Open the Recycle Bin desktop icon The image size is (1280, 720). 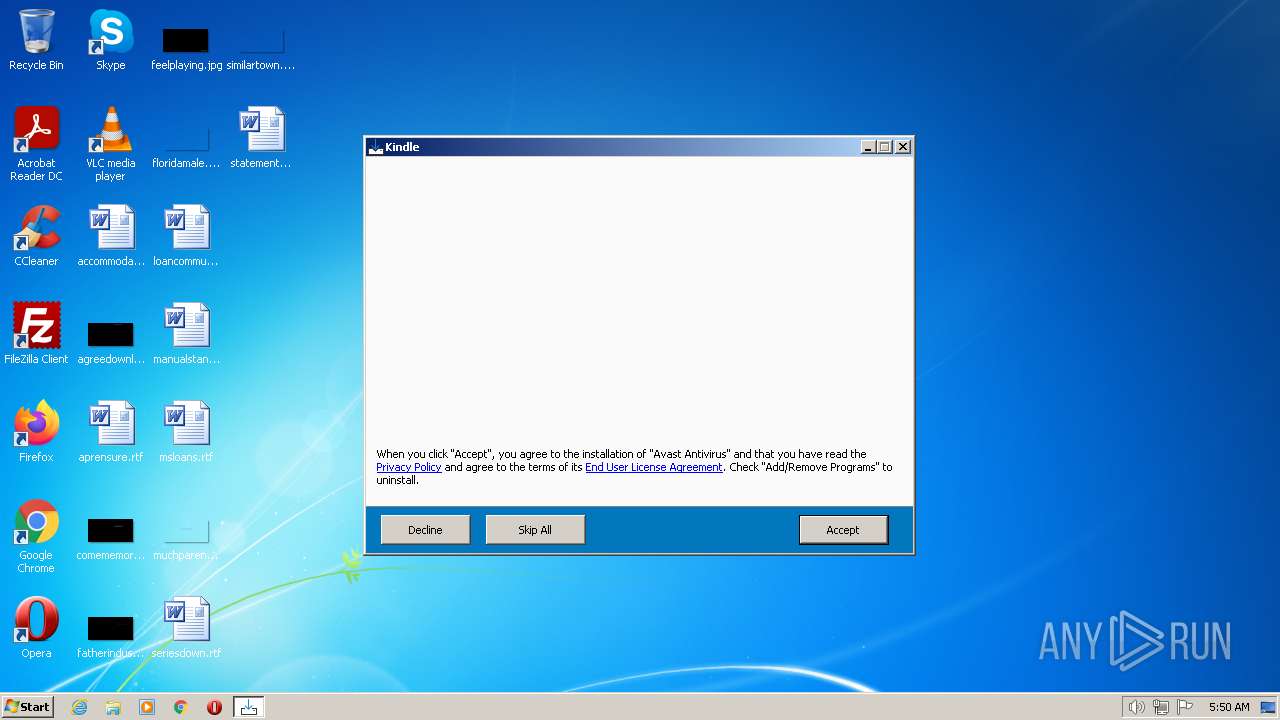pos(36,40)
